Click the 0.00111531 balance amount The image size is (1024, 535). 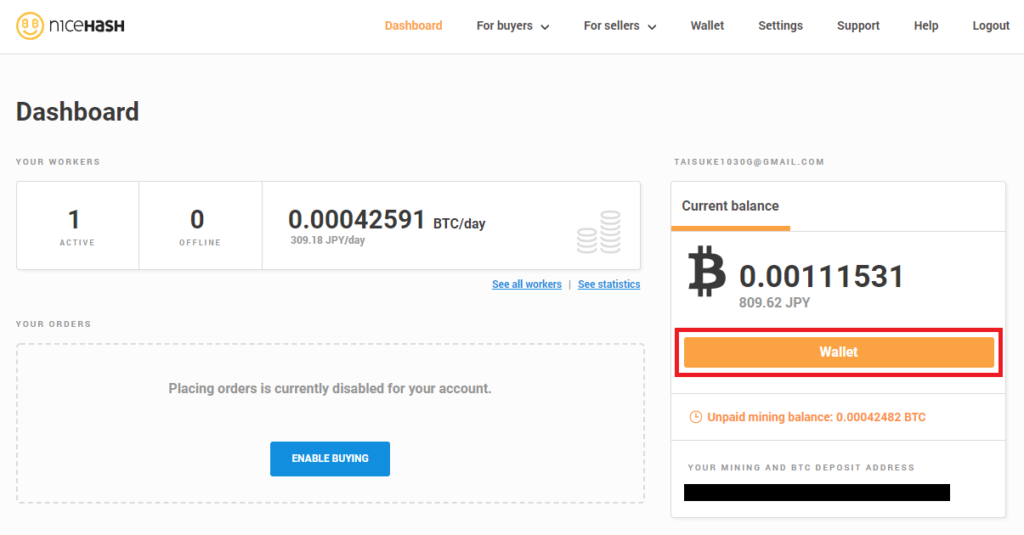[822, 276]
